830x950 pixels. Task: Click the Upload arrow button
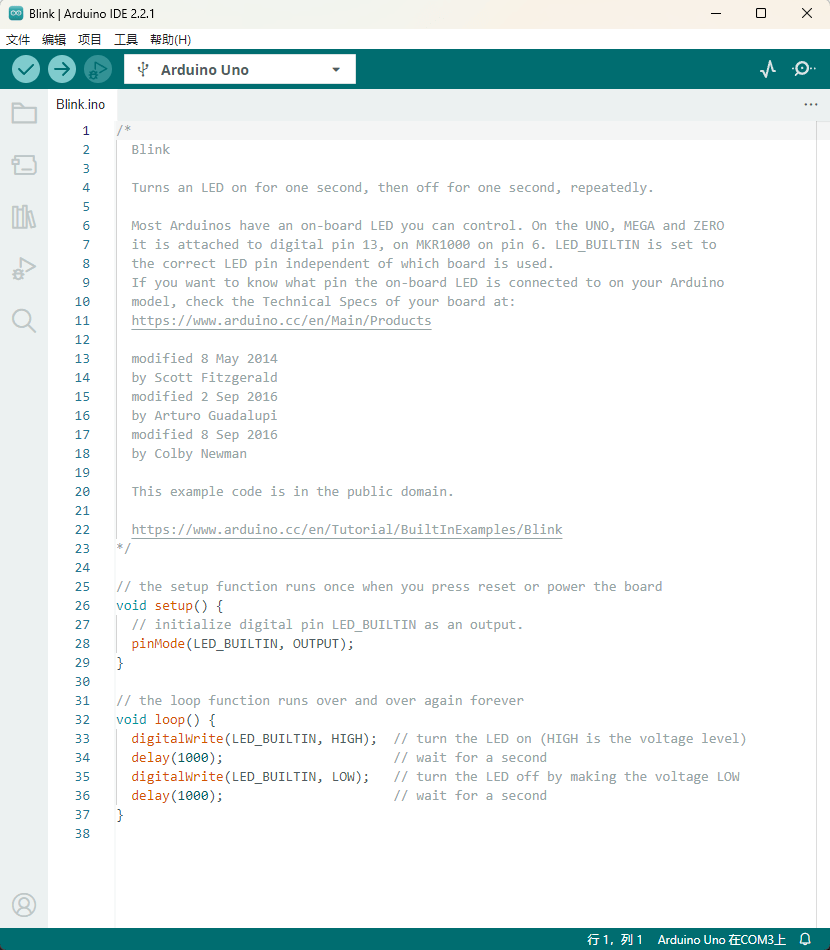pos(62,70)
